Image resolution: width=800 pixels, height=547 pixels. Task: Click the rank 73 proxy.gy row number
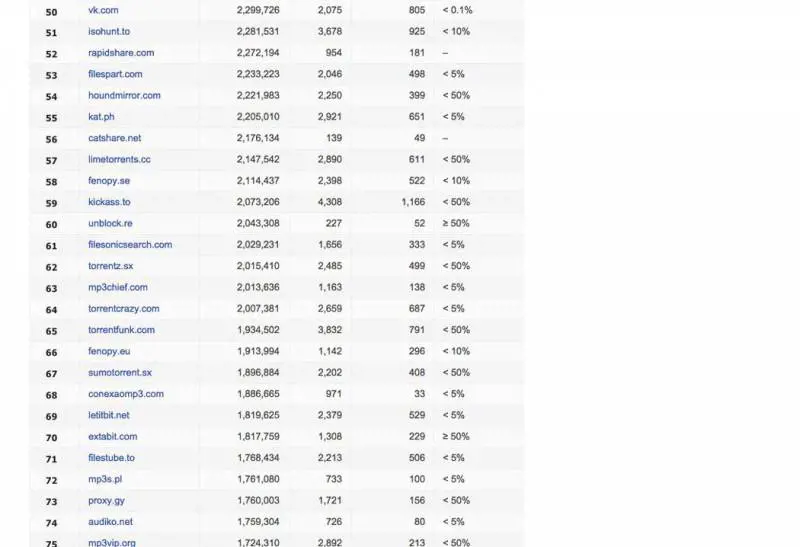coord(51,502)
